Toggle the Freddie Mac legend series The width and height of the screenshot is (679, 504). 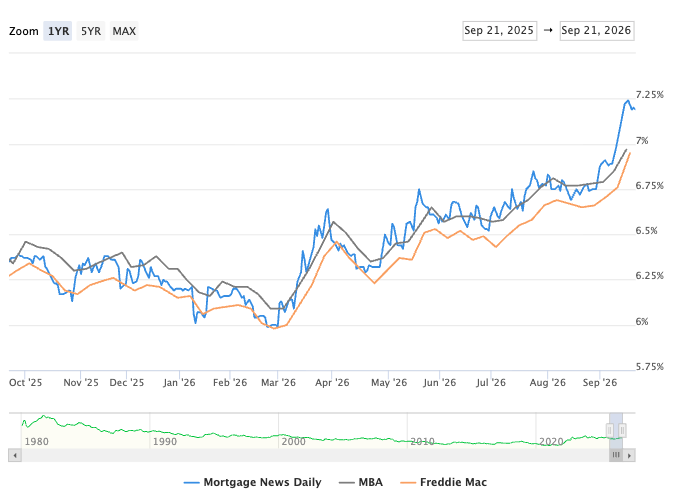coord(443,482)
